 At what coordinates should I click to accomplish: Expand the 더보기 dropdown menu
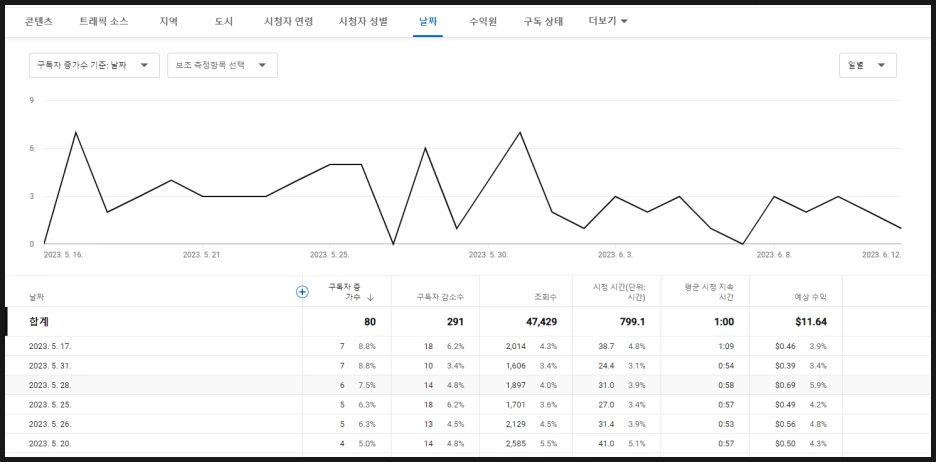pyautogui.click(x=608, y=21)
